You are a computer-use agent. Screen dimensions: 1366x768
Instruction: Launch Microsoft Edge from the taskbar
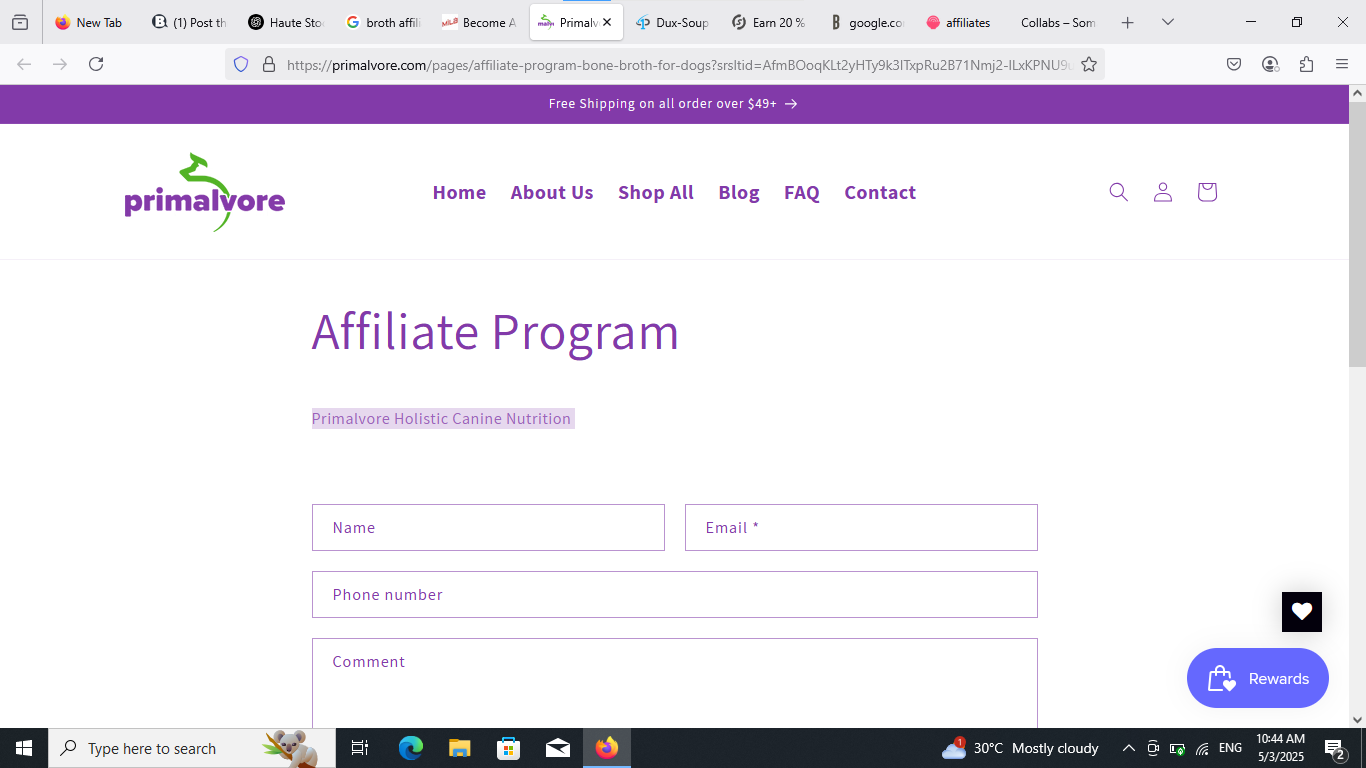[x=410, y=748]
